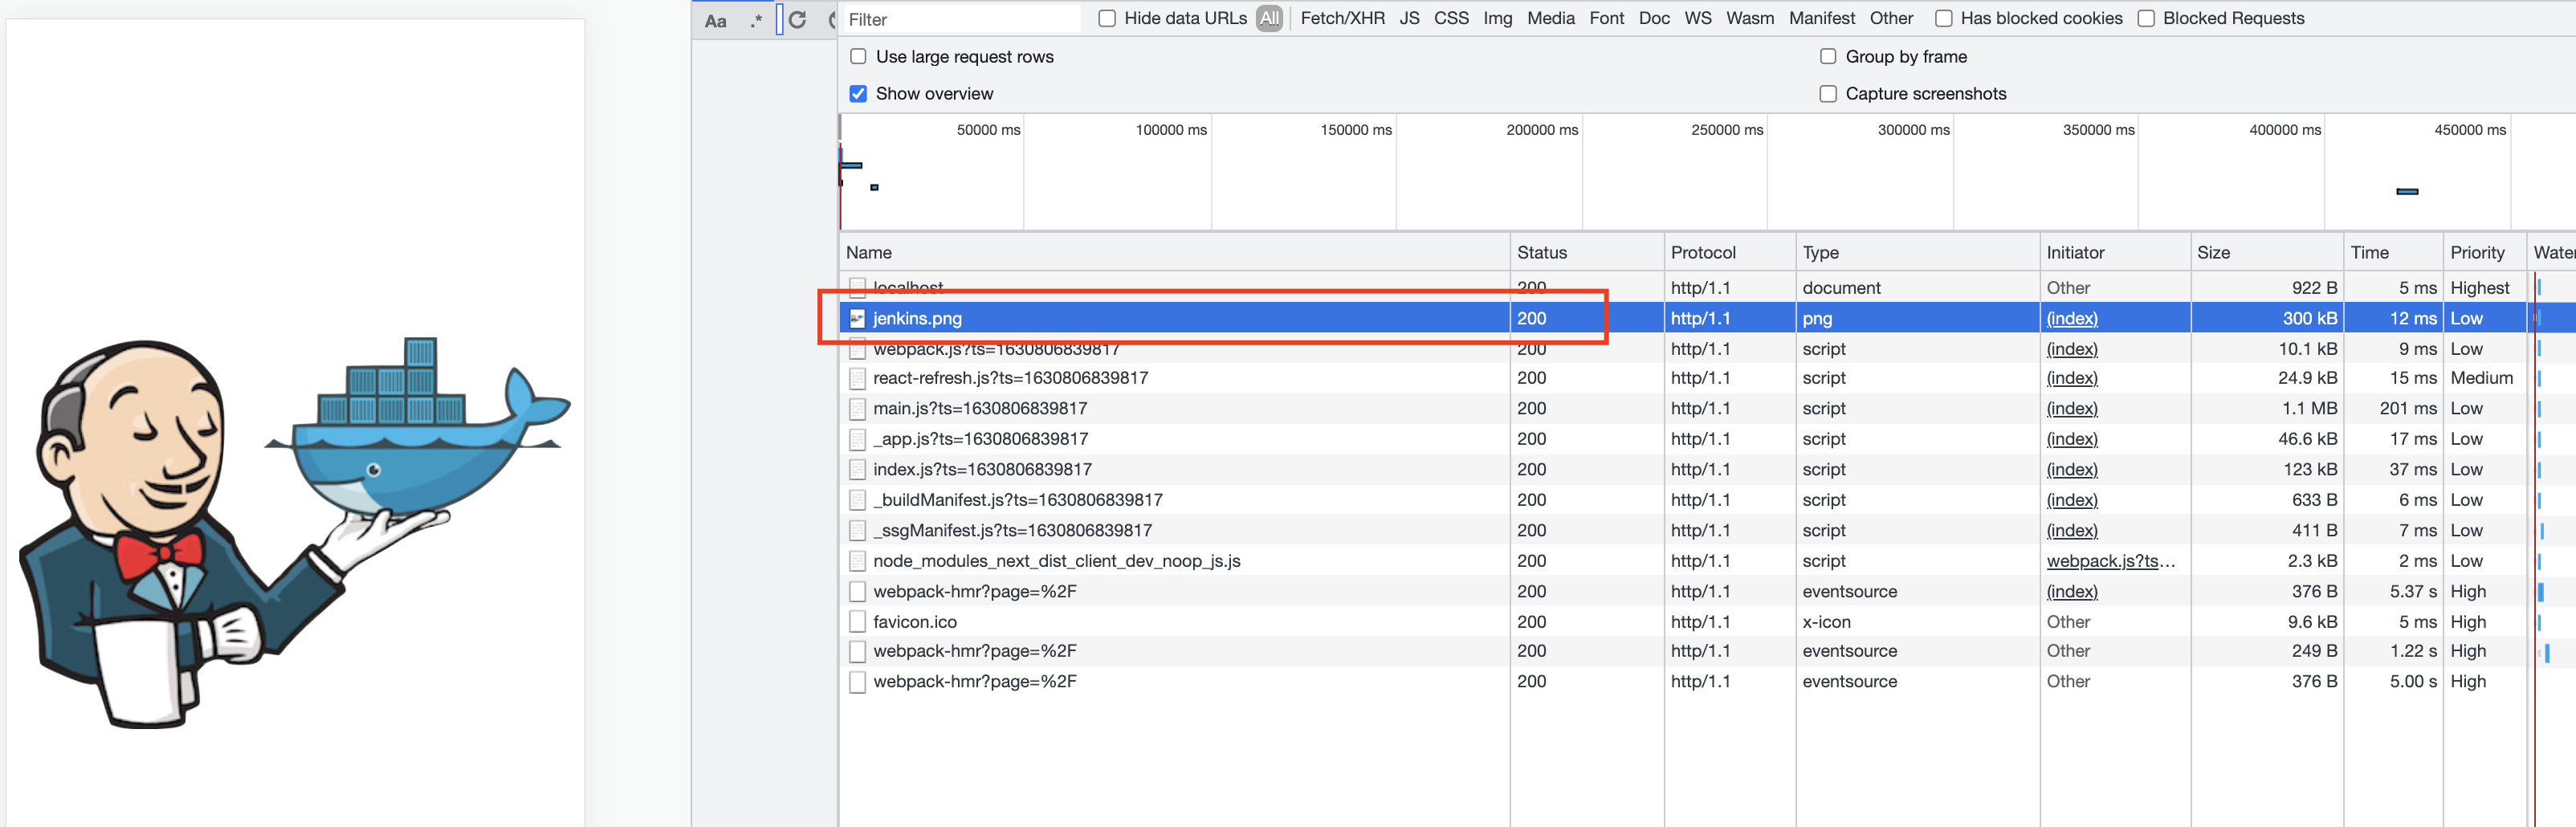Click the favicon.ico row file icon
Screen dimensions: 2576x827
pyautogui.click(x=857, y=622)
